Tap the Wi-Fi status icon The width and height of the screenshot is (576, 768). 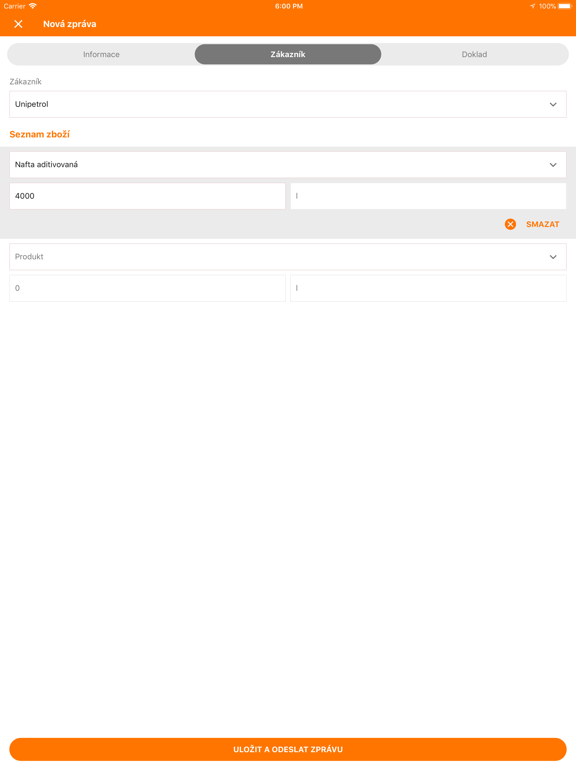[33, 6]
